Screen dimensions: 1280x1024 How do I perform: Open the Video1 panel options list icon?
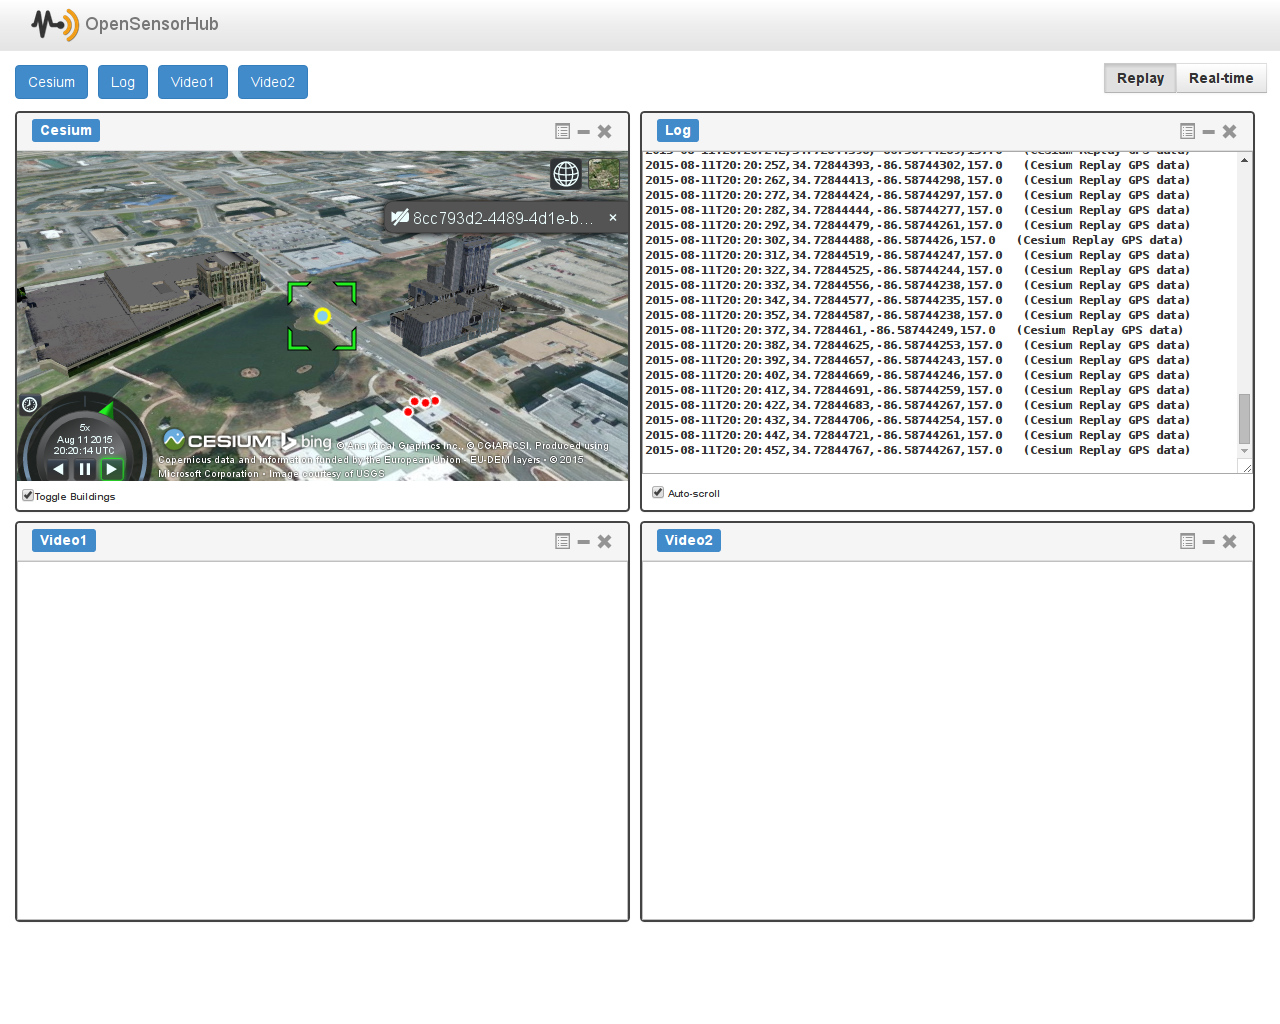(562, 541)
